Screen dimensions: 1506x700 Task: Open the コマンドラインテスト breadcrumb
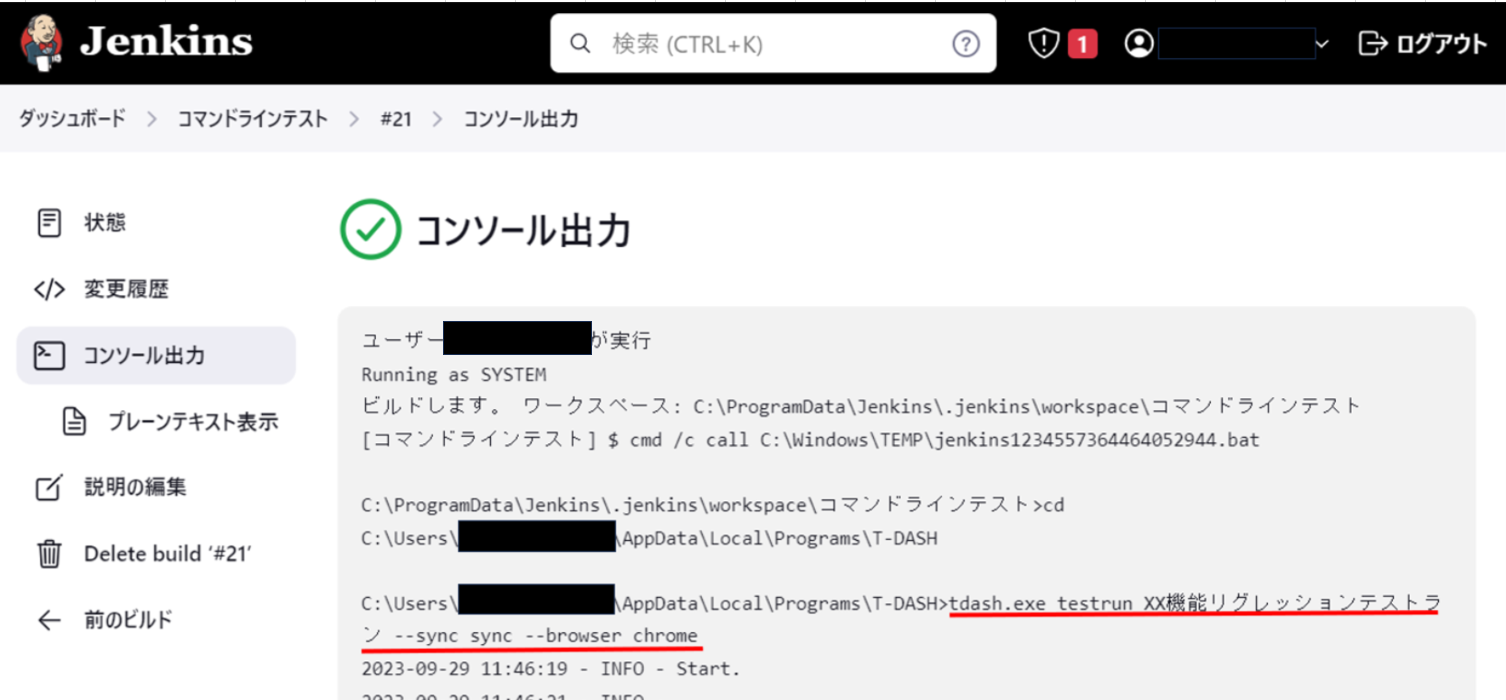pos(252,118)
